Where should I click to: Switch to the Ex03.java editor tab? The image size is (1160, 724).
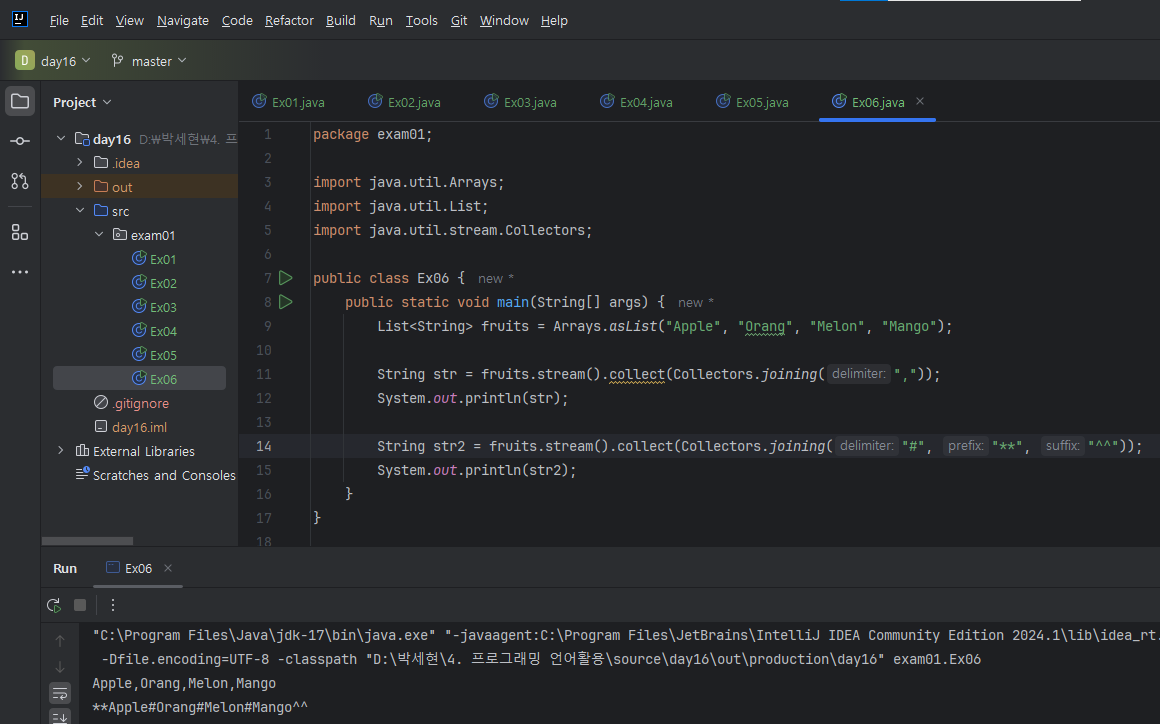(529, 102)
